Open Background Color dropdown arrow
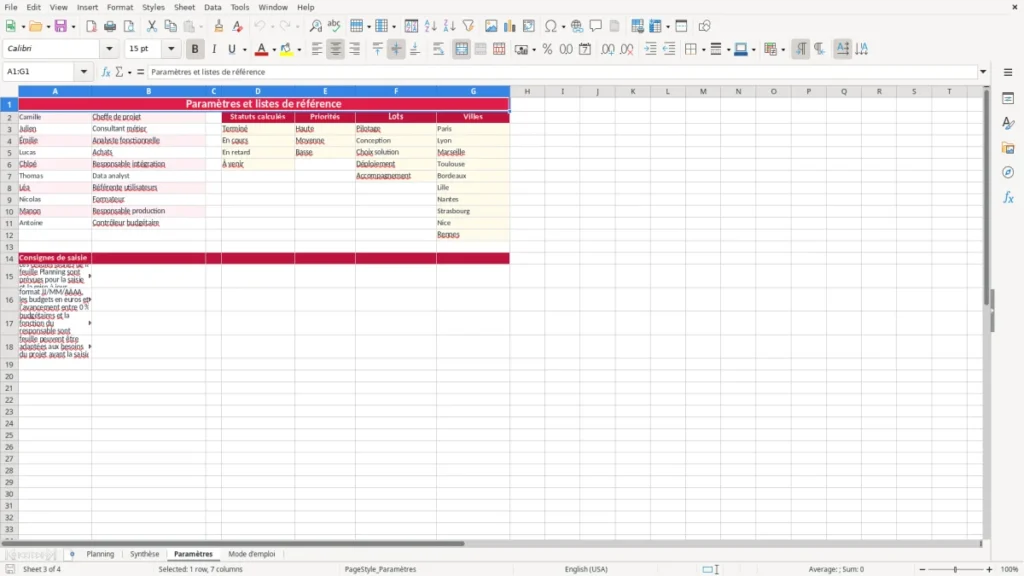 299,50
